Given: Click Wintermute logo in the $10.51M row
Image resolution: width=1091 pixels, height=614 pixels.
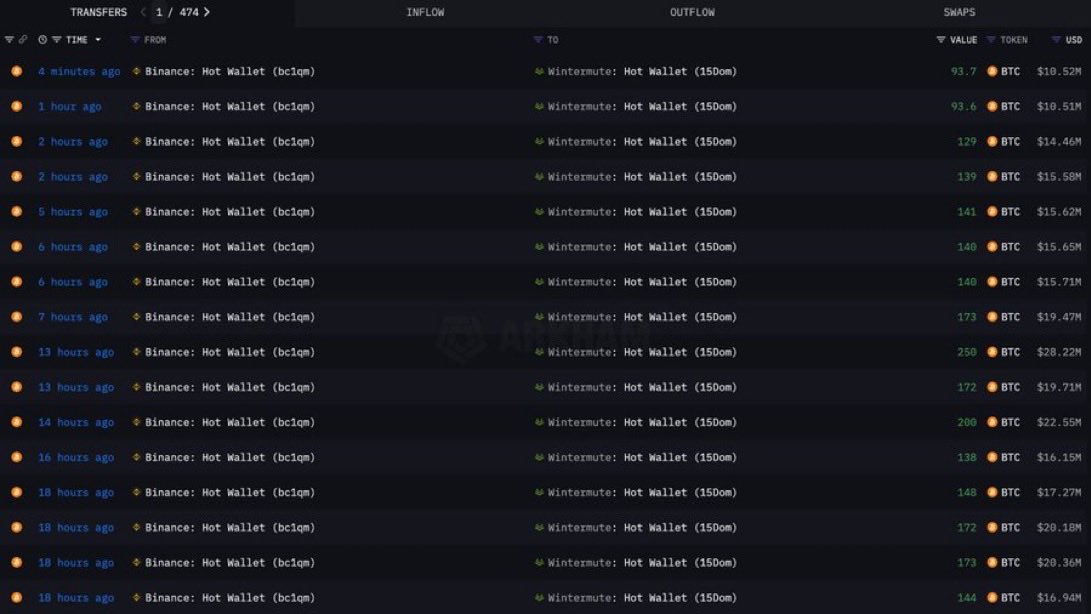Looking at the screenshot, I should coord(539,107).
